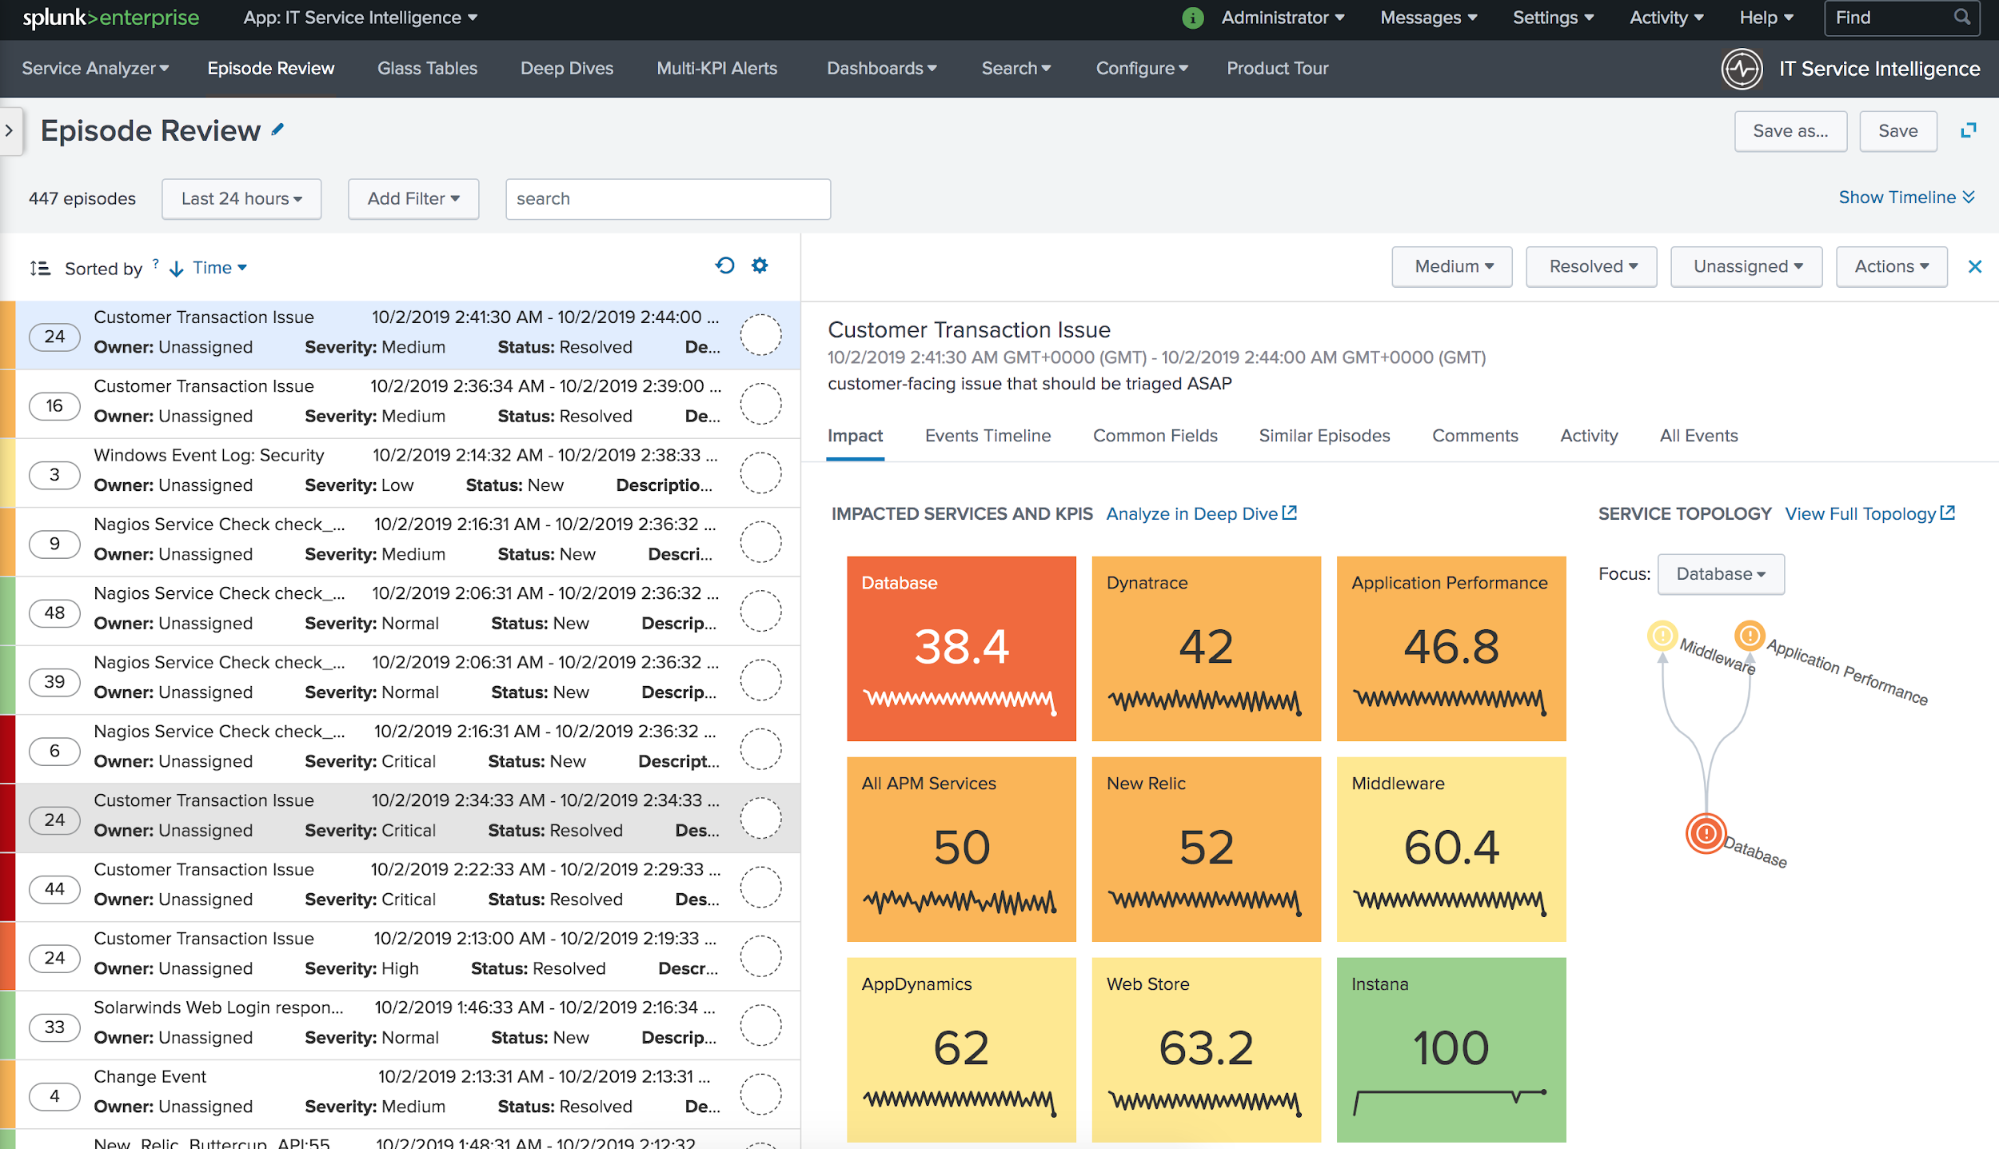Select the circle for Customer Transaction Issue 2:41:30 episode
Image resolution: width=1999 pixels, height=1150 pixels.
click(760, 335)
